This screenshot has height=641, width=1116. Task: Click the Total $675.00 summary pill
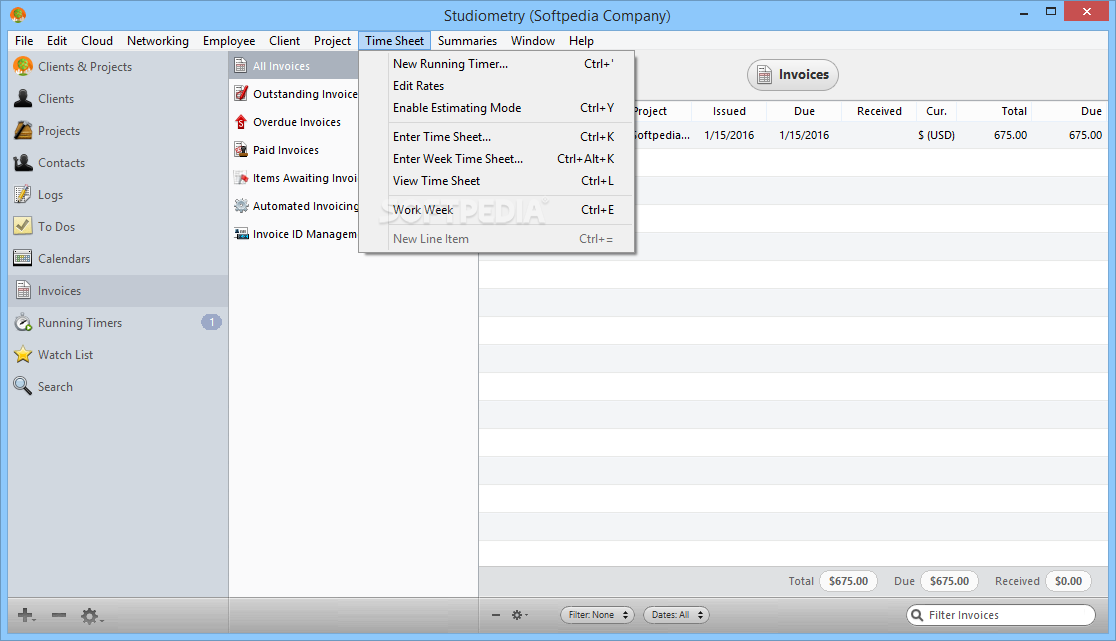click(x=848, y=581)
